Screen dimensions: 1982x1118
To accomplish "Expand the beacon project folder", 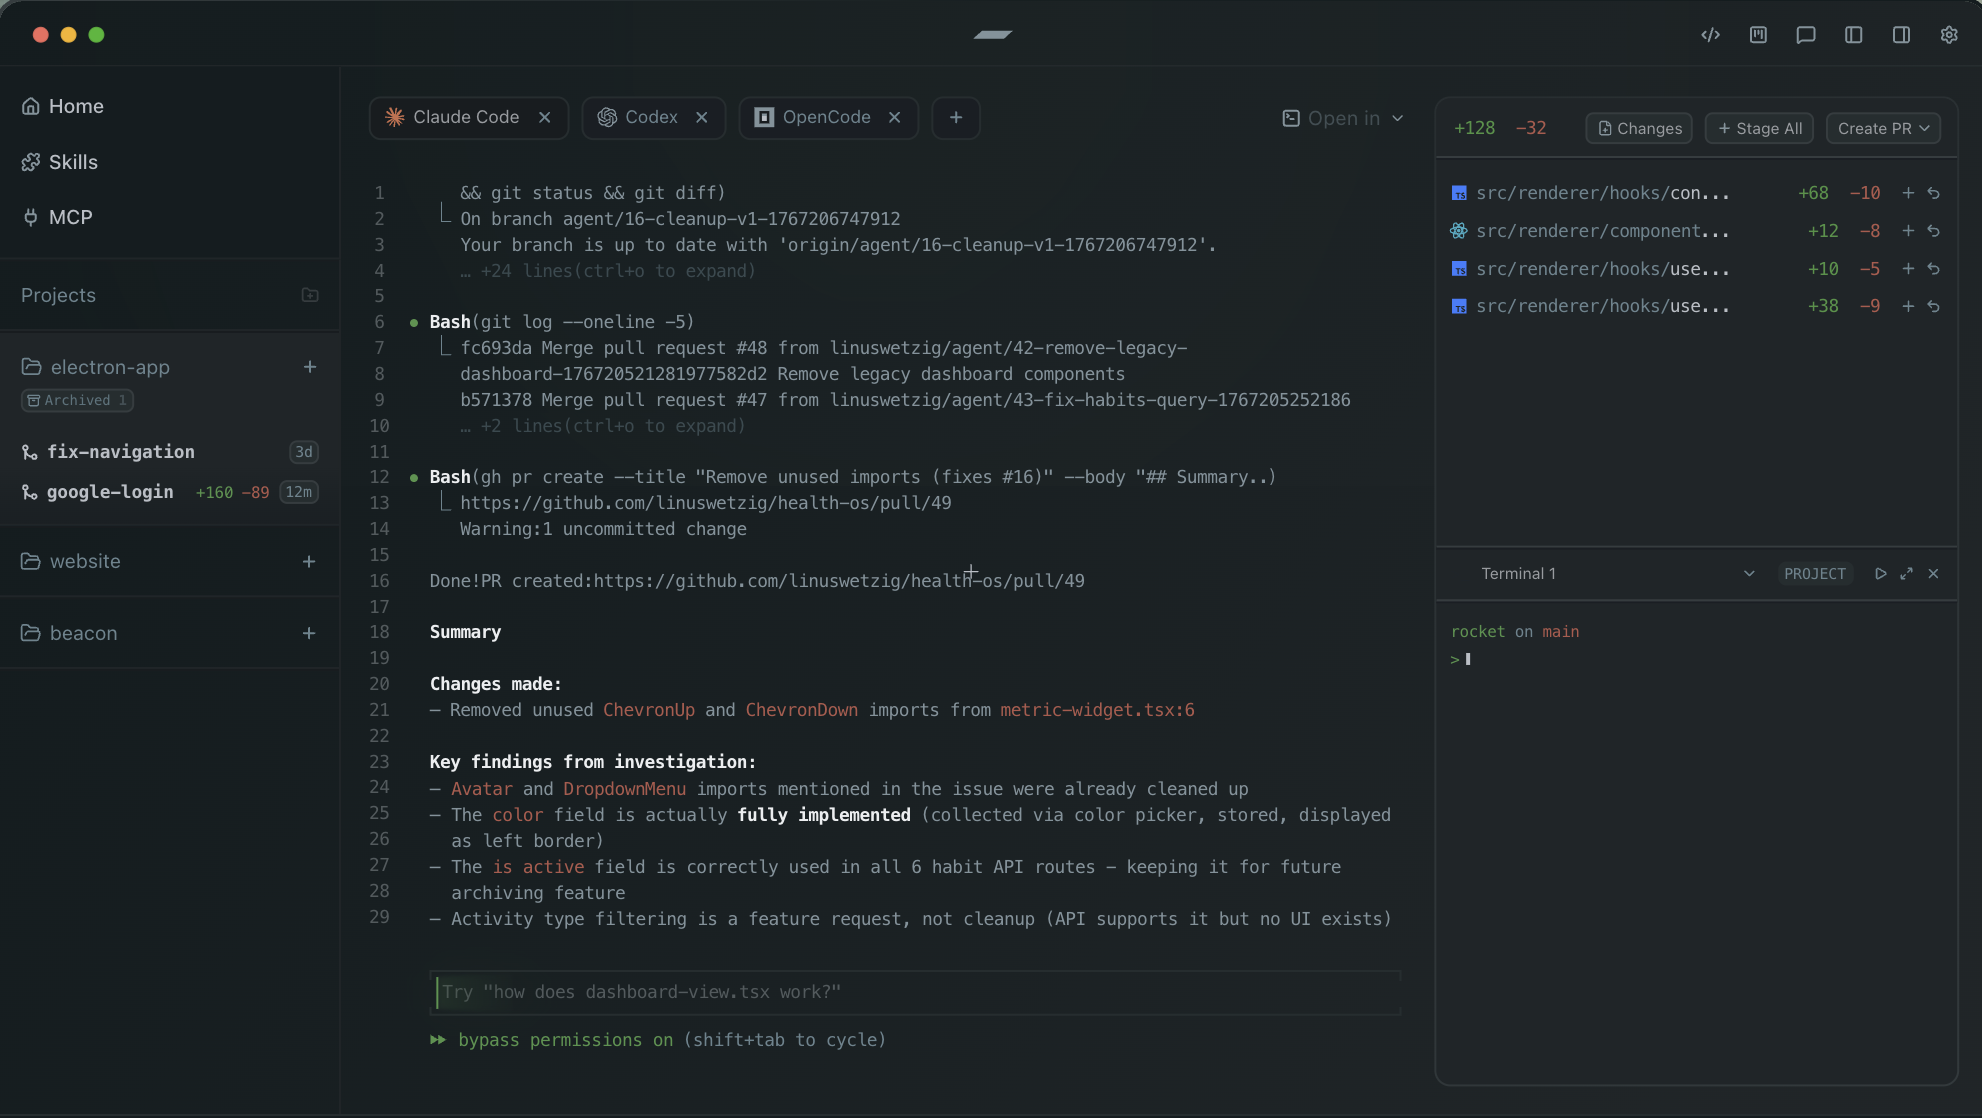I will tap(69, 633).
